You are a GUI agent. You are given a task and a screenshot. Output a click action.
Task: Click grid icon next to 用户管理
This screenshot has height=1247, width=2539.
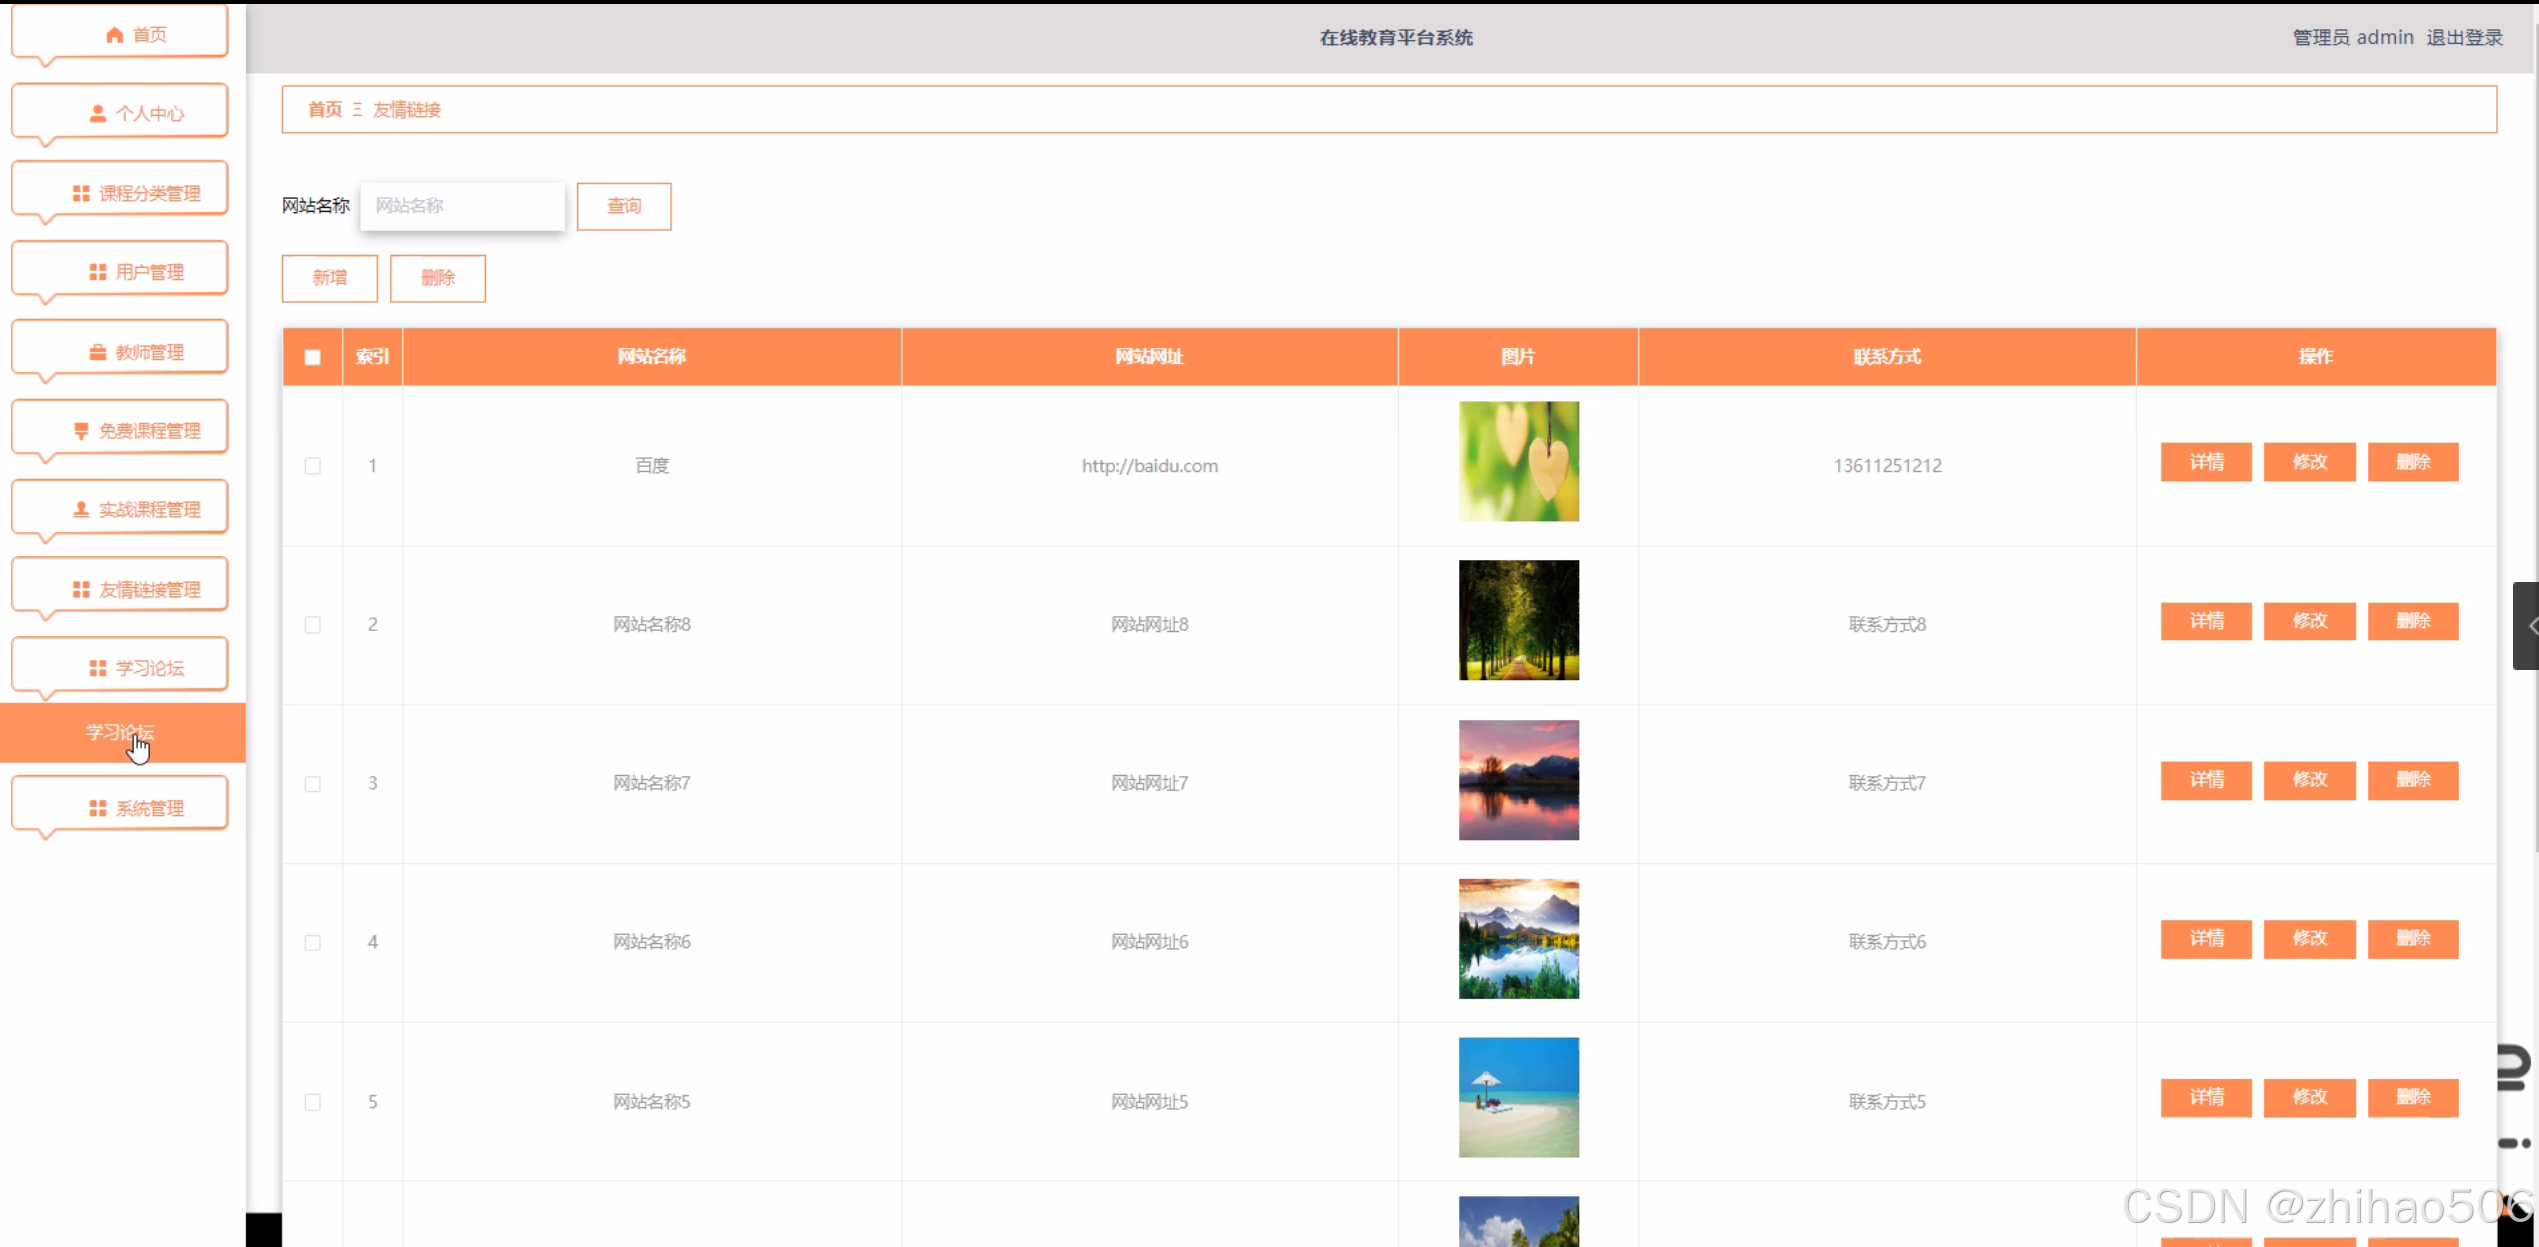click(97, 272)
